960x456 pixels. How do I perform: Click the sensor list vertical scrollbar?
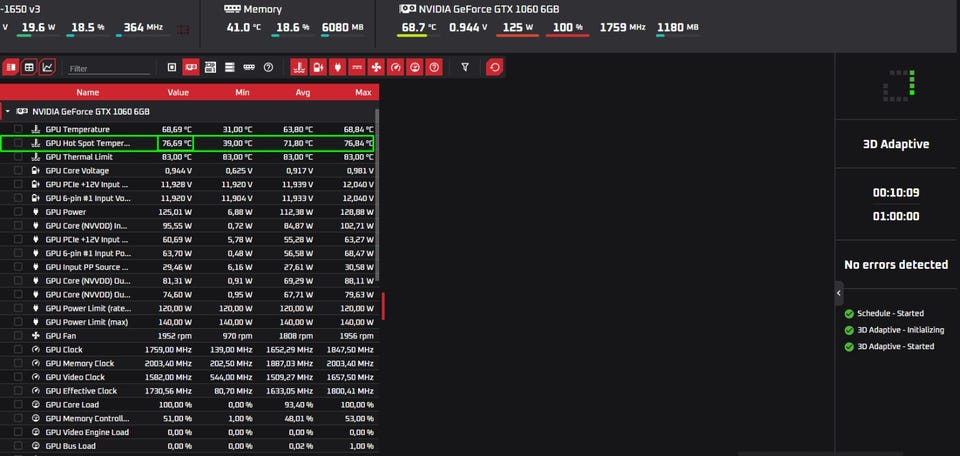377,194
